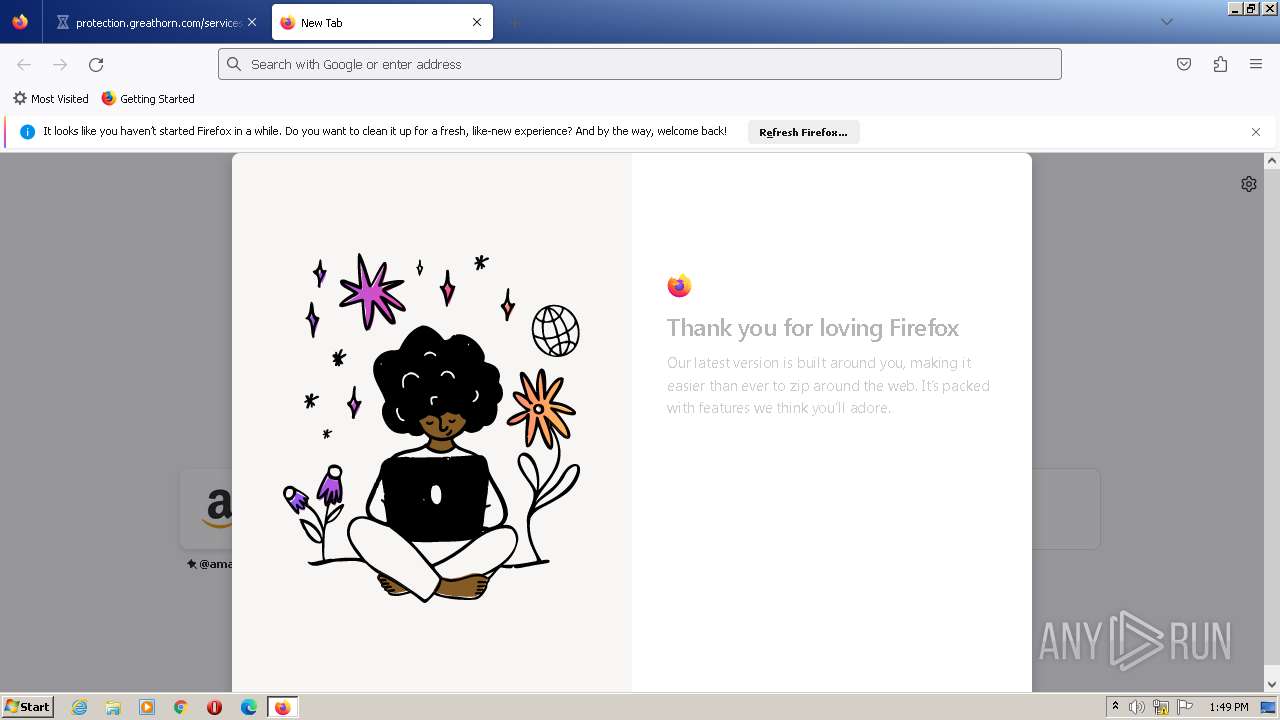Close the New Tab tab

click(x=477, y=22)
